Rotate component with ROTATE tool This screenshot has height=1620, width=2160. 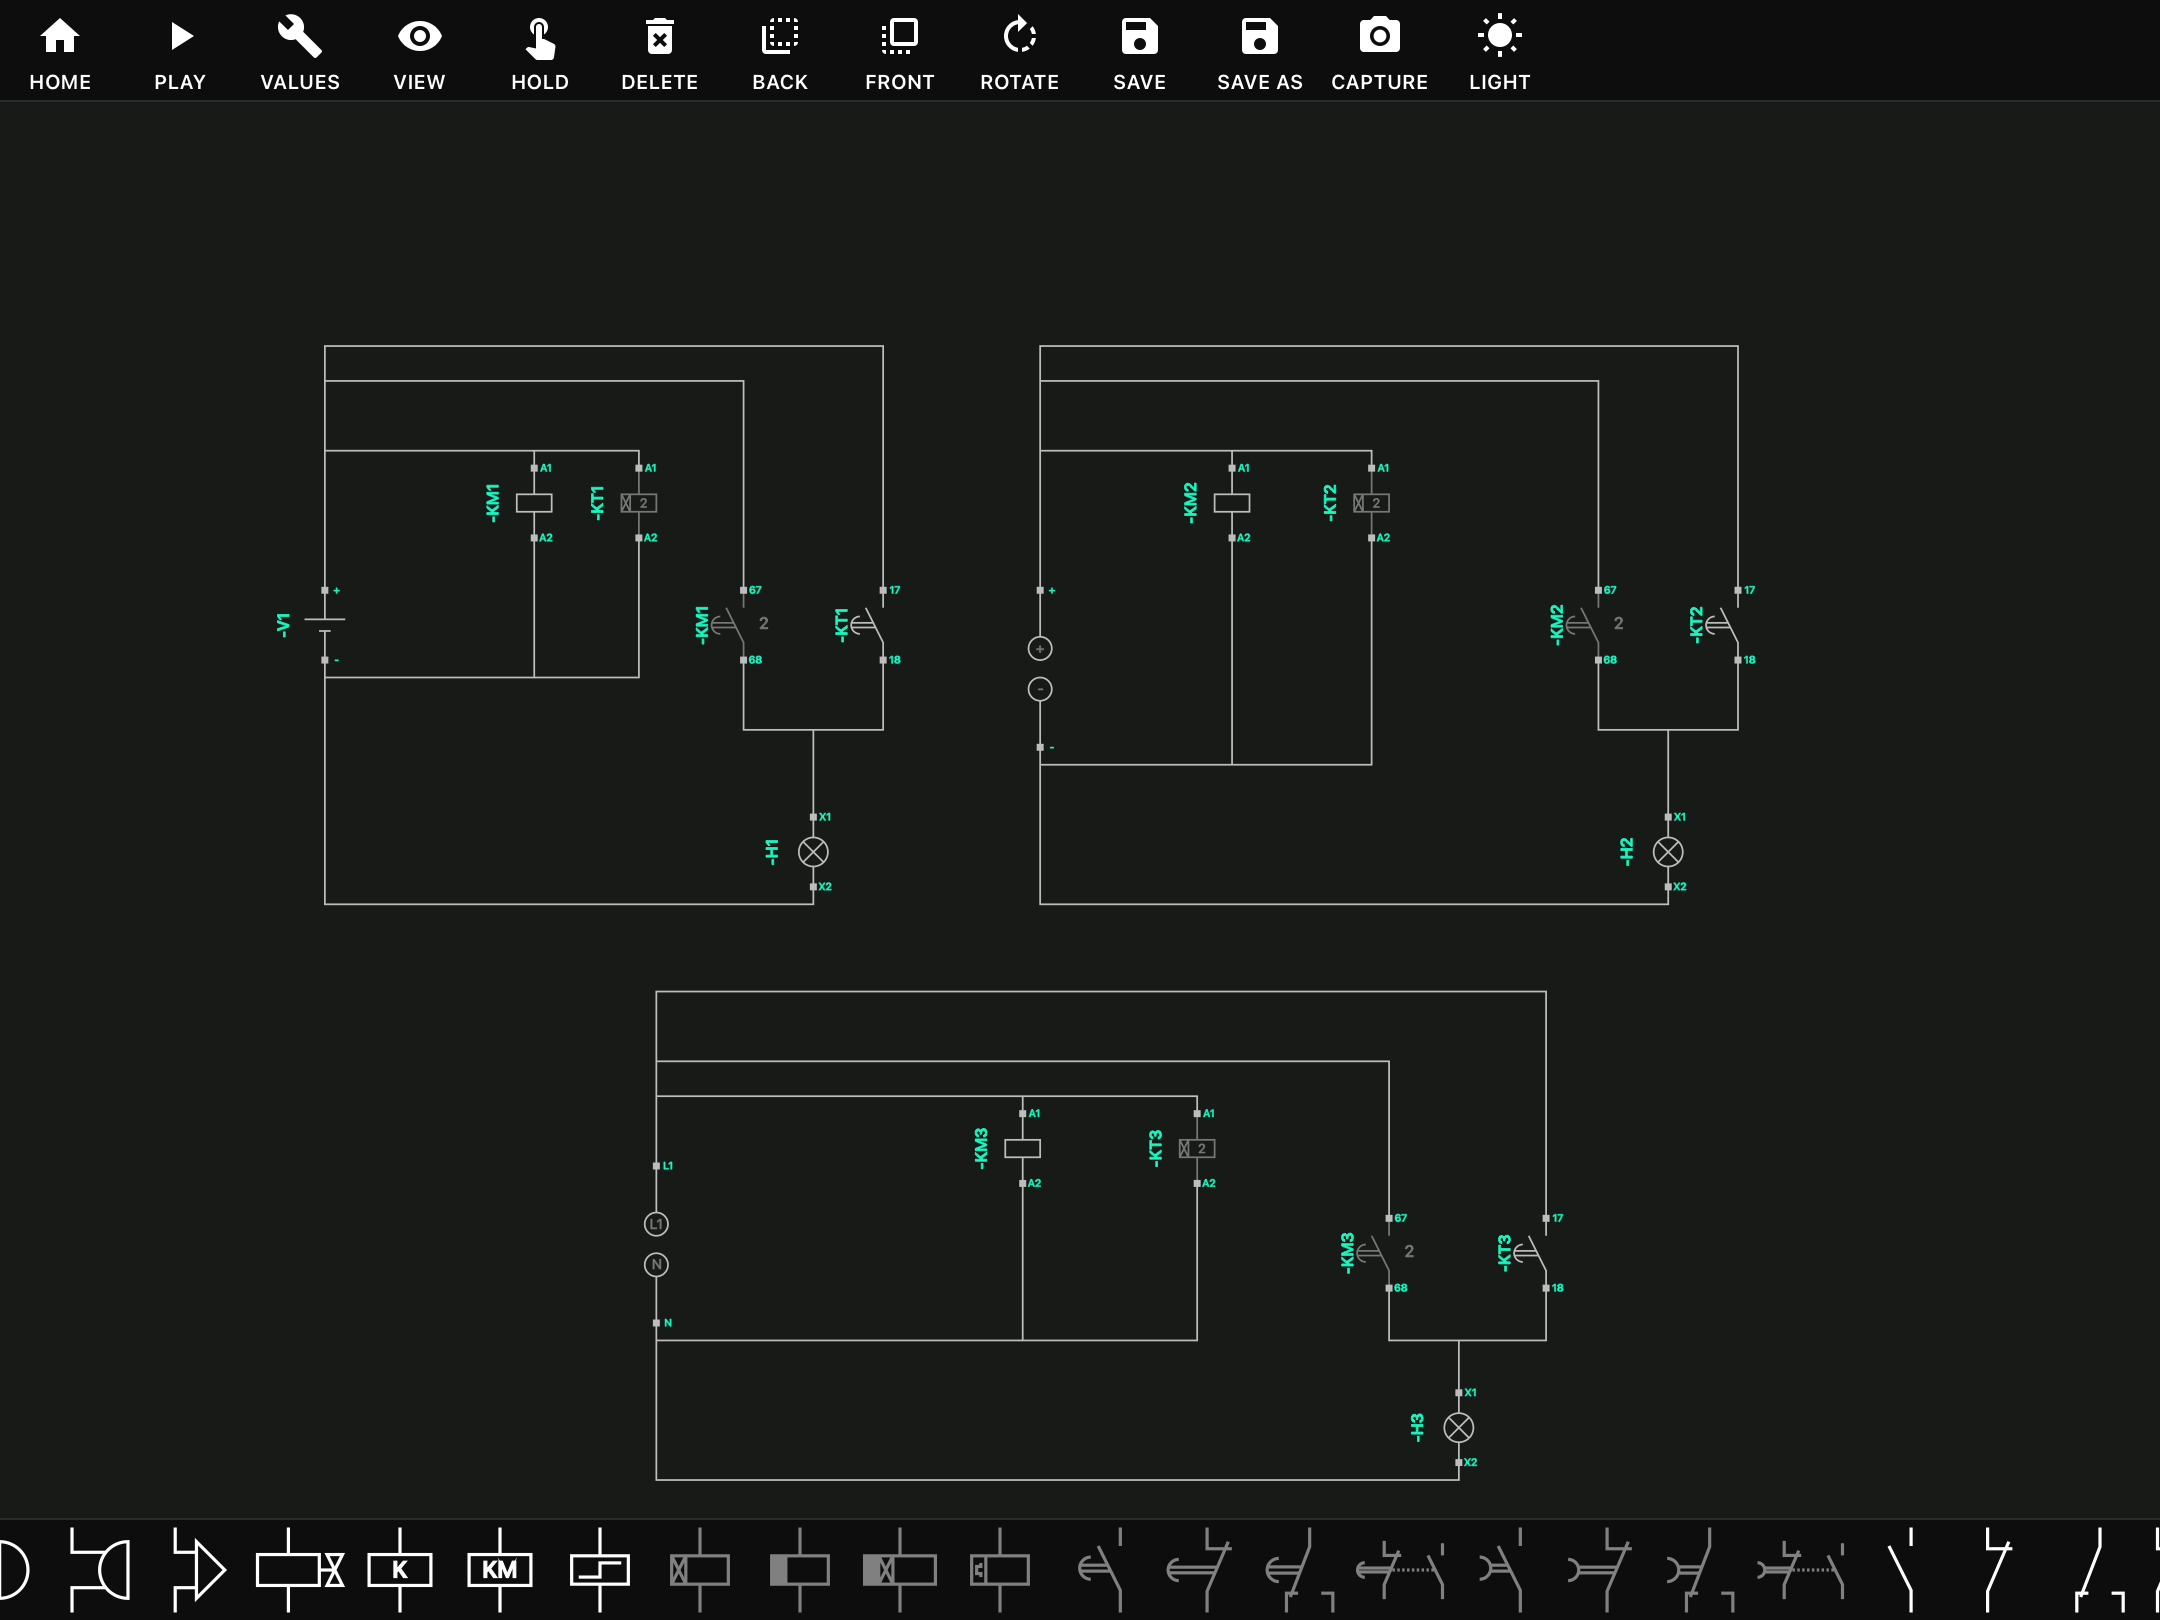coord(1020,53)
